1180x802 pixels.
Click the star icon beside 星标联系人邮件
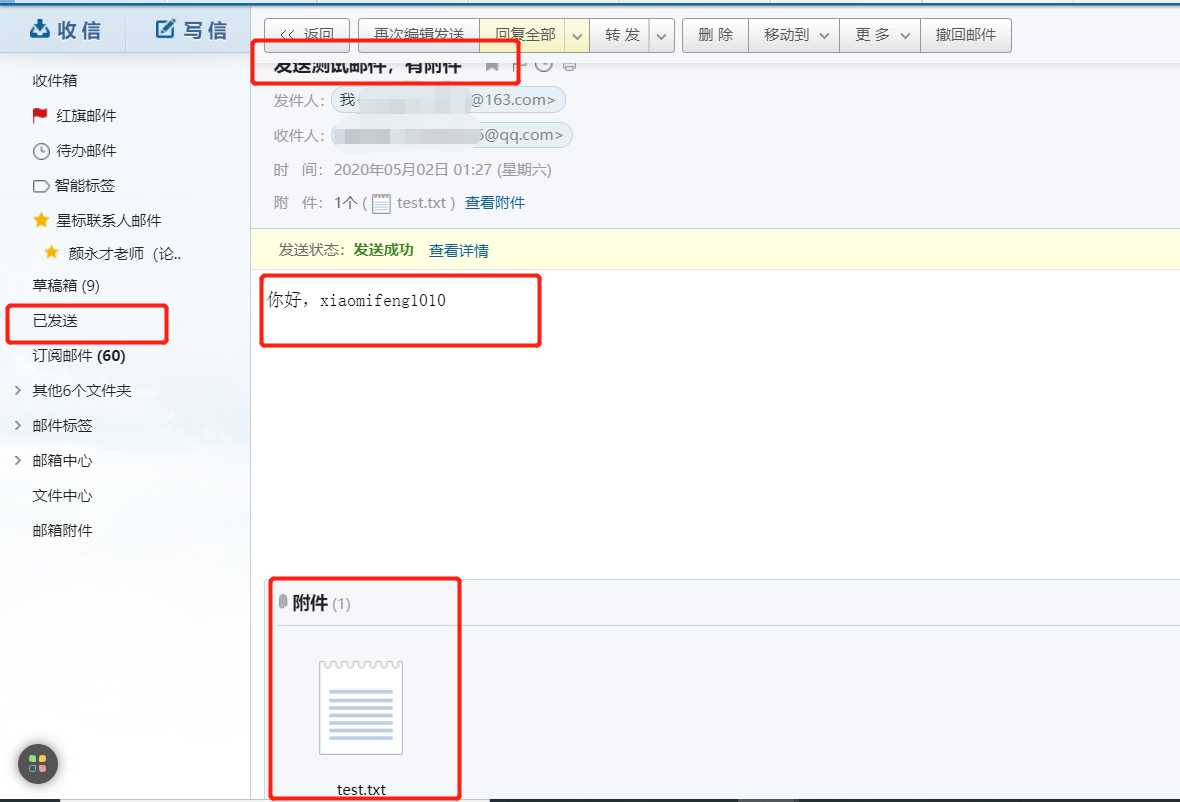41,220
